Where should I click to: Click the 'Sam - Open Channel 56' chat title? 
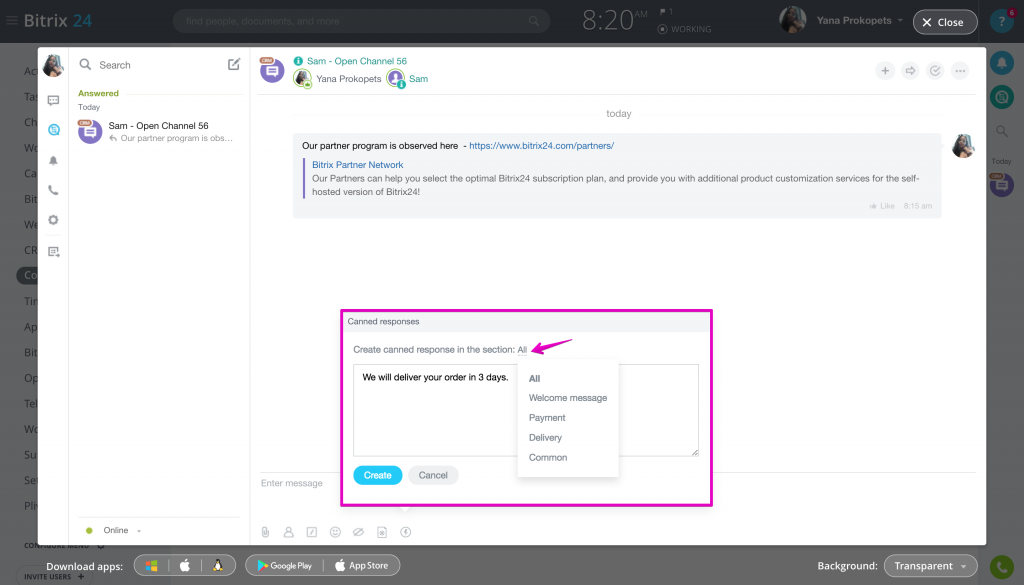(x=357, y=61)
